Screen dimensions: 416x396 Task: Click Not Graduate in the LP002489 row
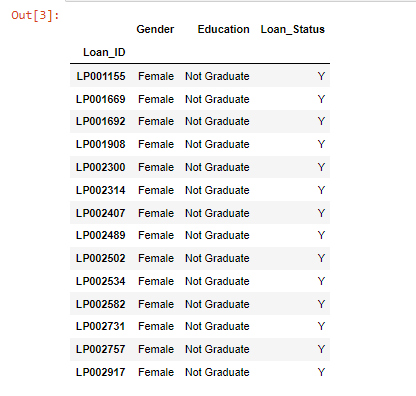(x=217, y=235)
